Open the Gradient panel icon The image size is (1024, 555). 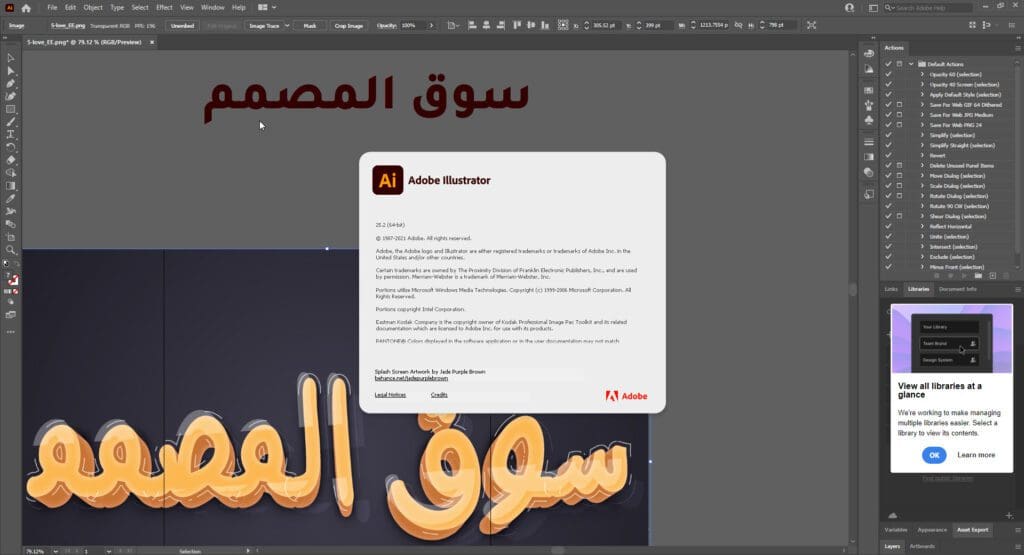(869, 157)
